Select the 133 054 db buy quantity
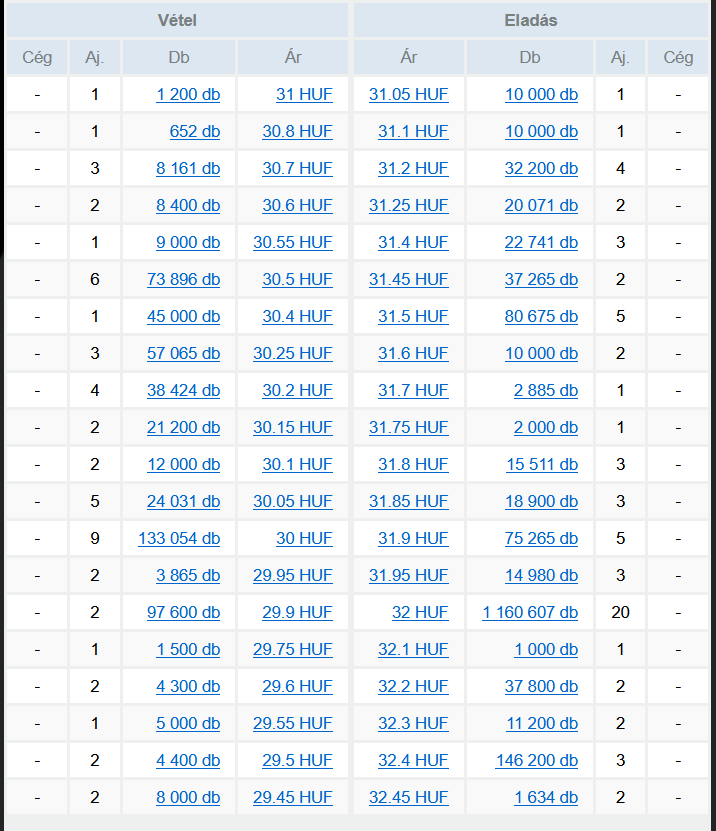The image size is (716, 831). 179,538
